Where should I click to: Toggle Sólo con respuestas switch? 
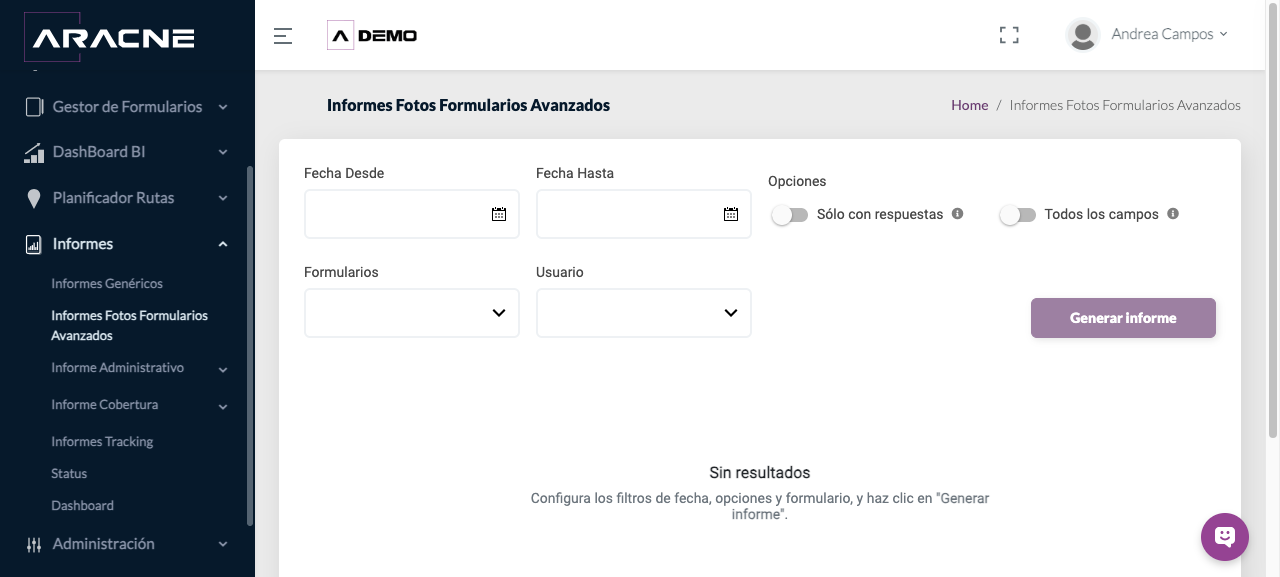coord(790,215)
